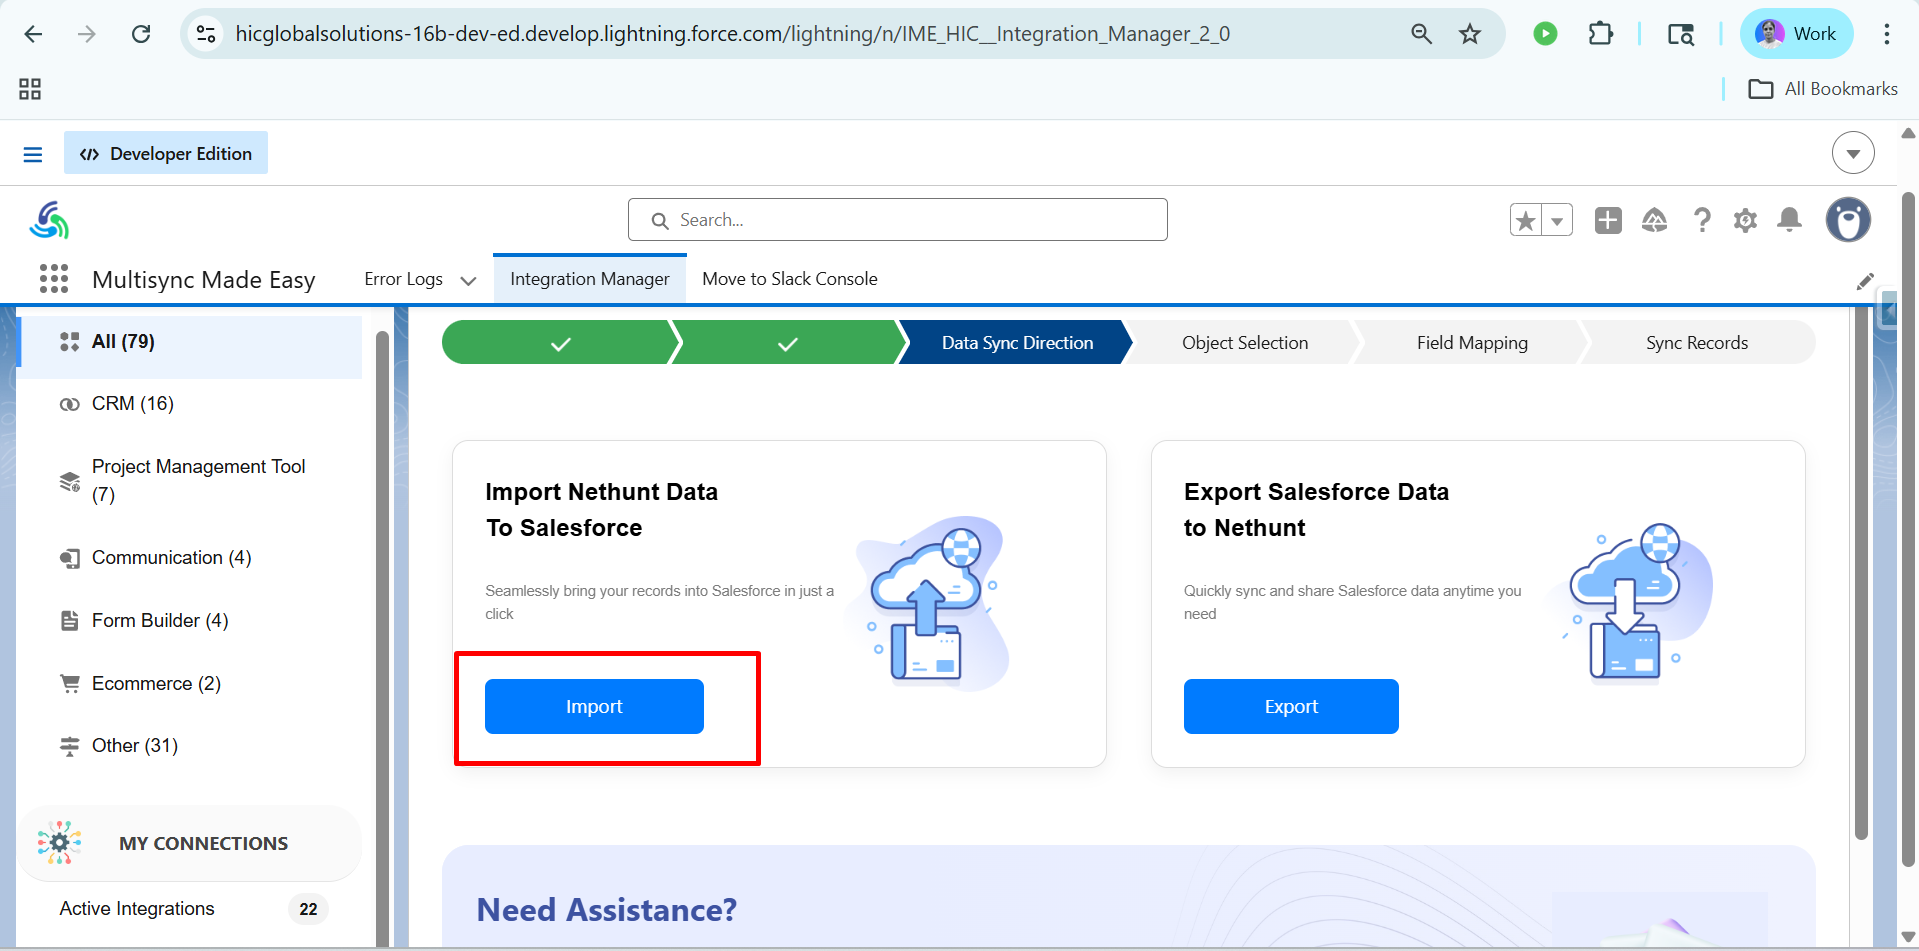Click the Salesforce org logo
Image resolution: width=1919 pixels, height=951 pixels.
tap(49, 220)
